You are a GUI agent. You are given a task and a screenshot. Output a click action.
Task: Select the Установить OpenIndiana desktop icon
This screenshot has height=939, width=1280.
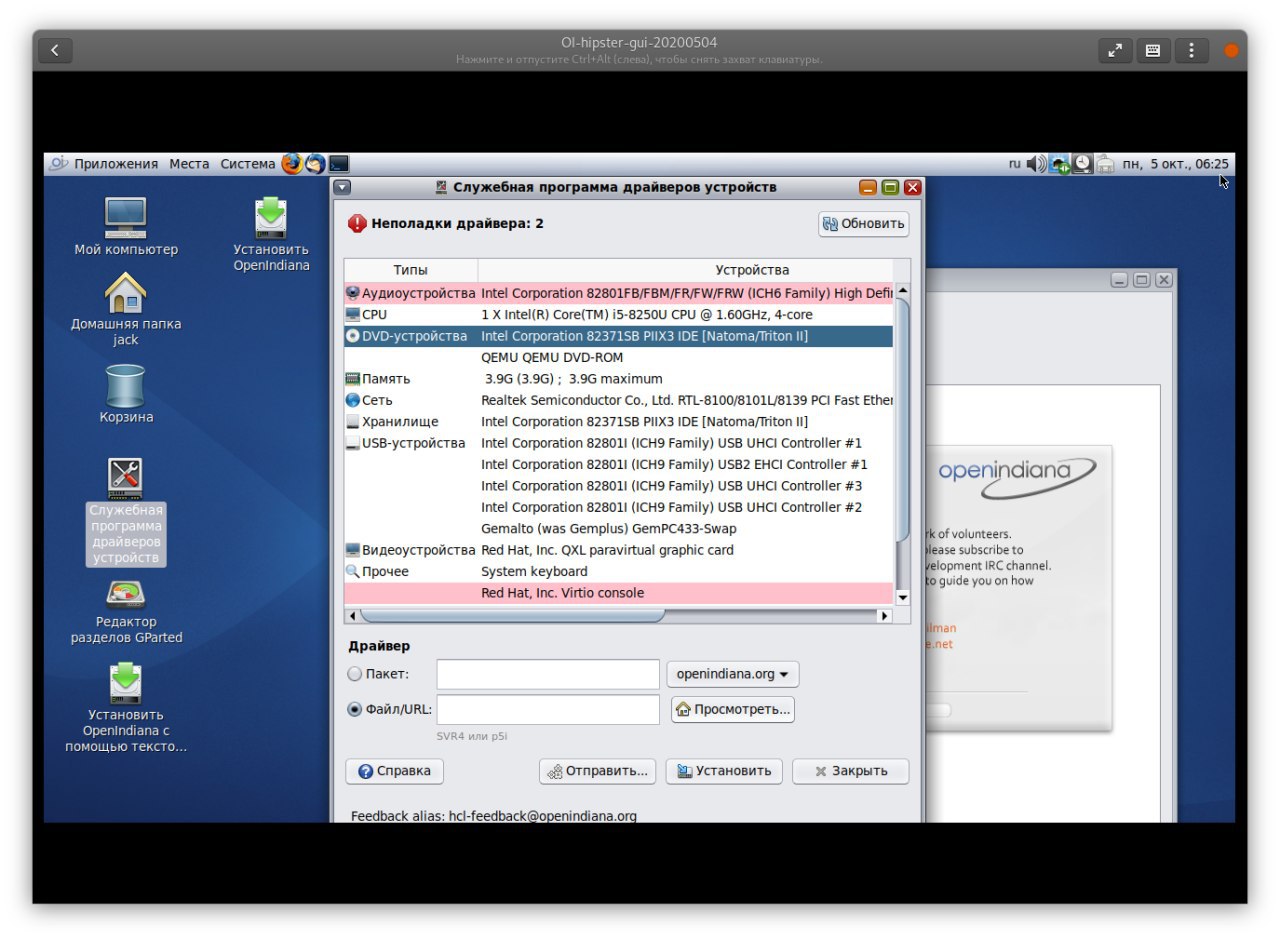tap(271, 235)
